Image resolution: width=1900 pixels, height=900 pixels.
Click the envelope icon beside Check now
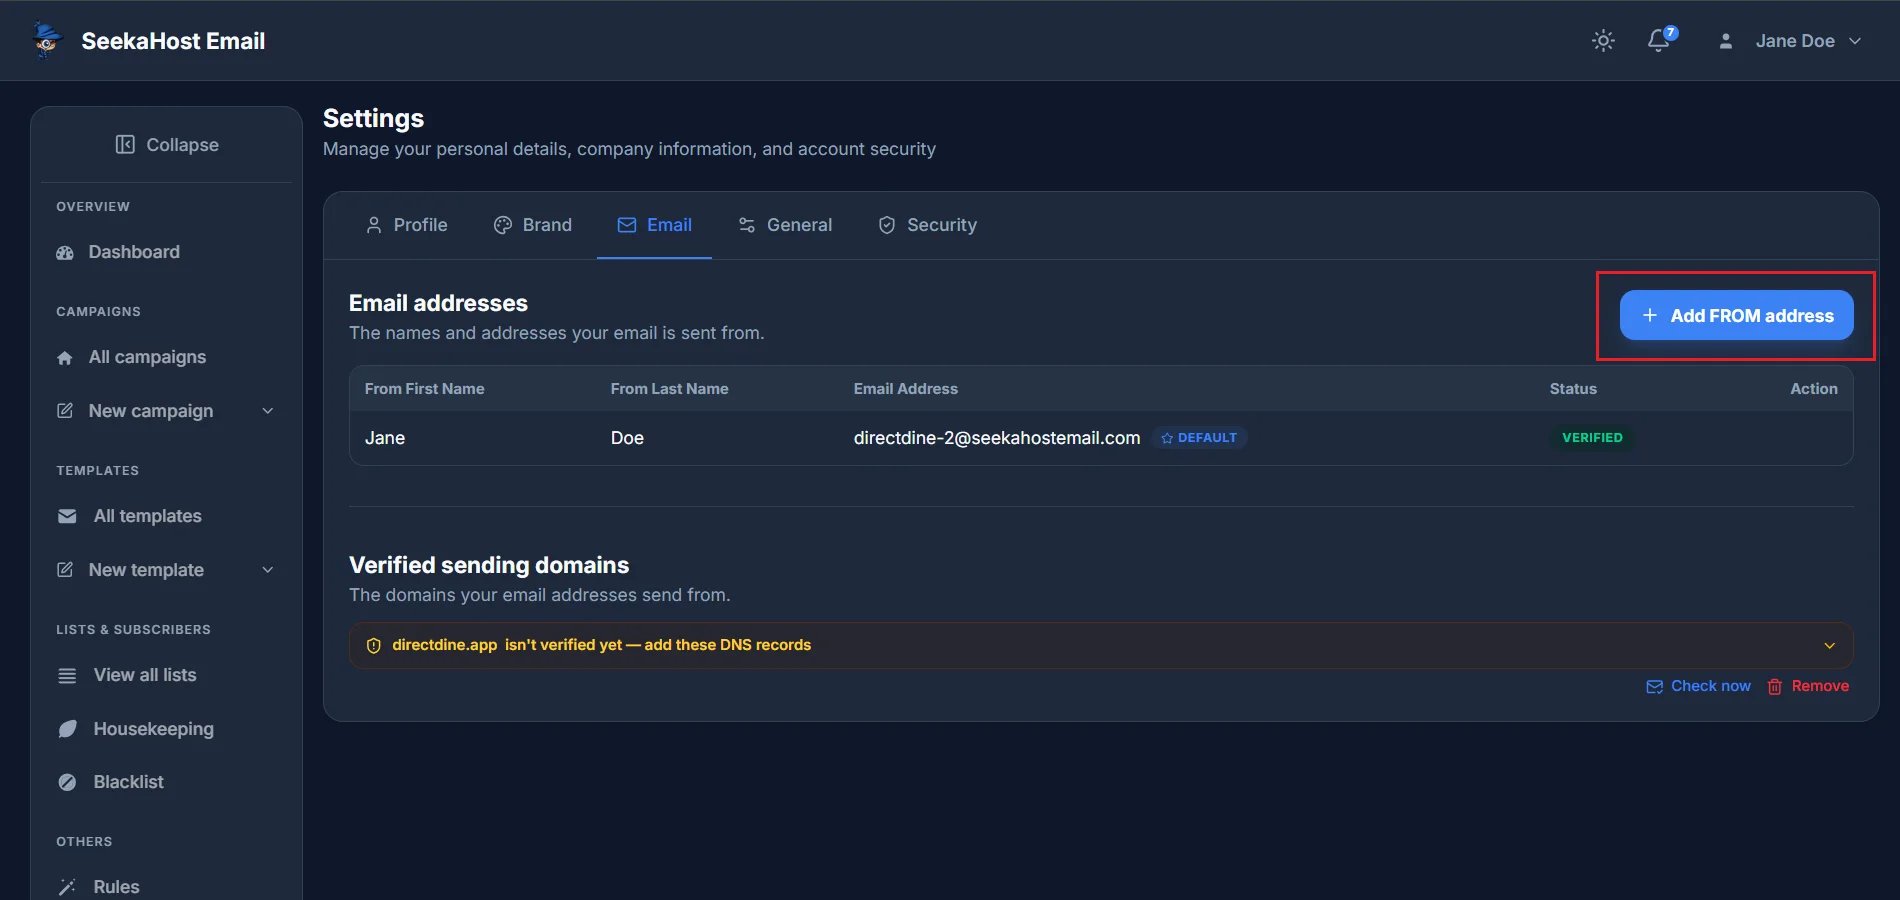click(x=1655, y=687)
